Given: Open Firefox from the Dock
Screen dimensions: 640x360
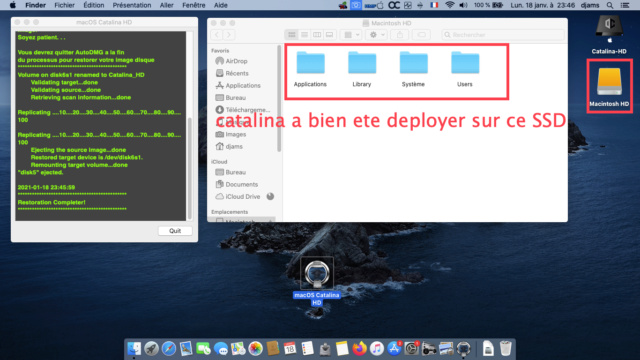Looking at the screenshot, I should point(360,349).
